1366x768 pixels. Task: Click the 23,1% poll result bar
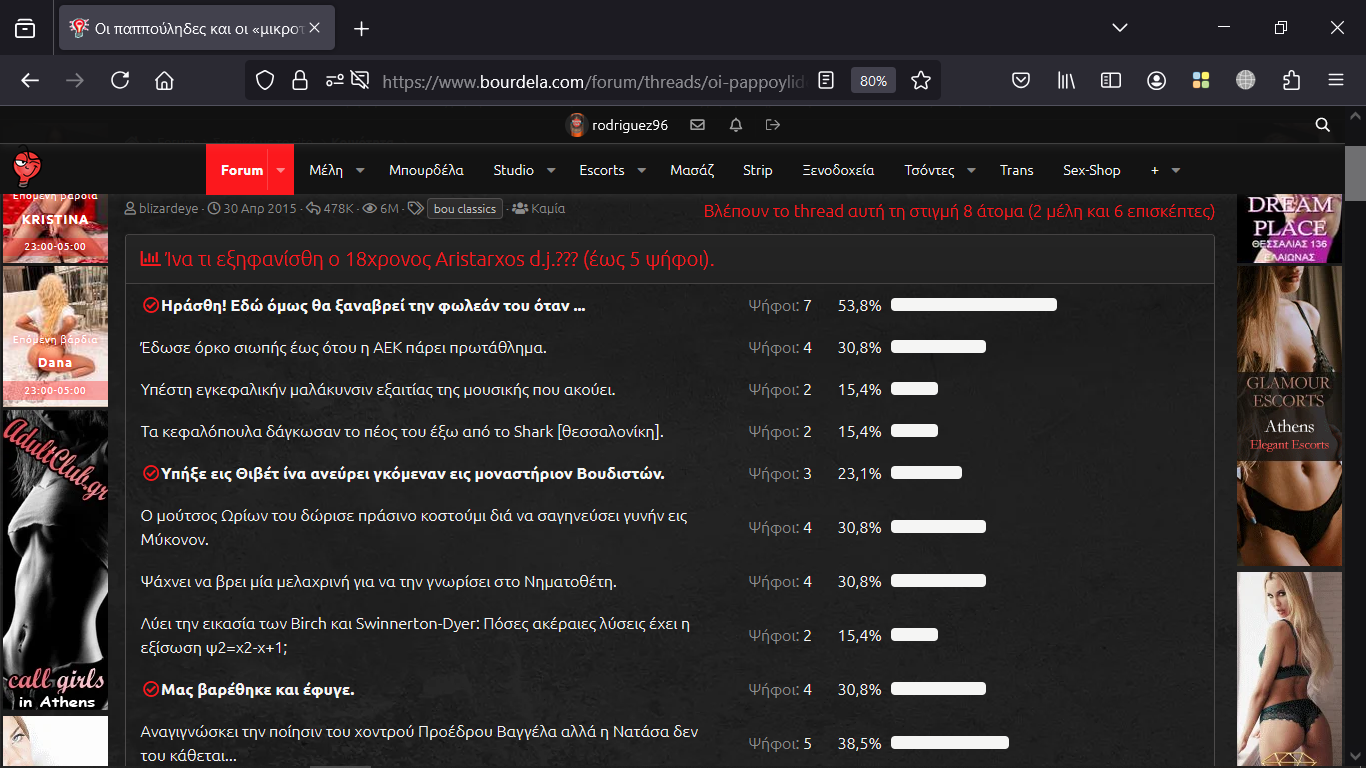tap(926, 473)
